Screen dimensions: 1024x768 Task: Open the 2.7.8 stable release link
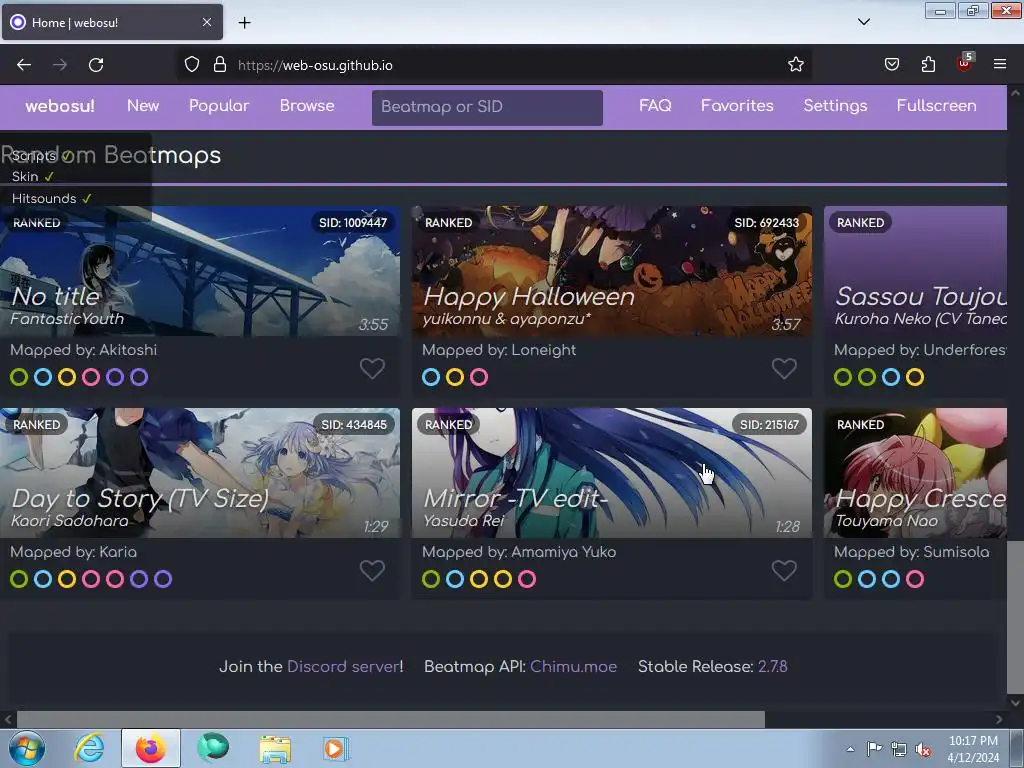click(x=772, y=667)
